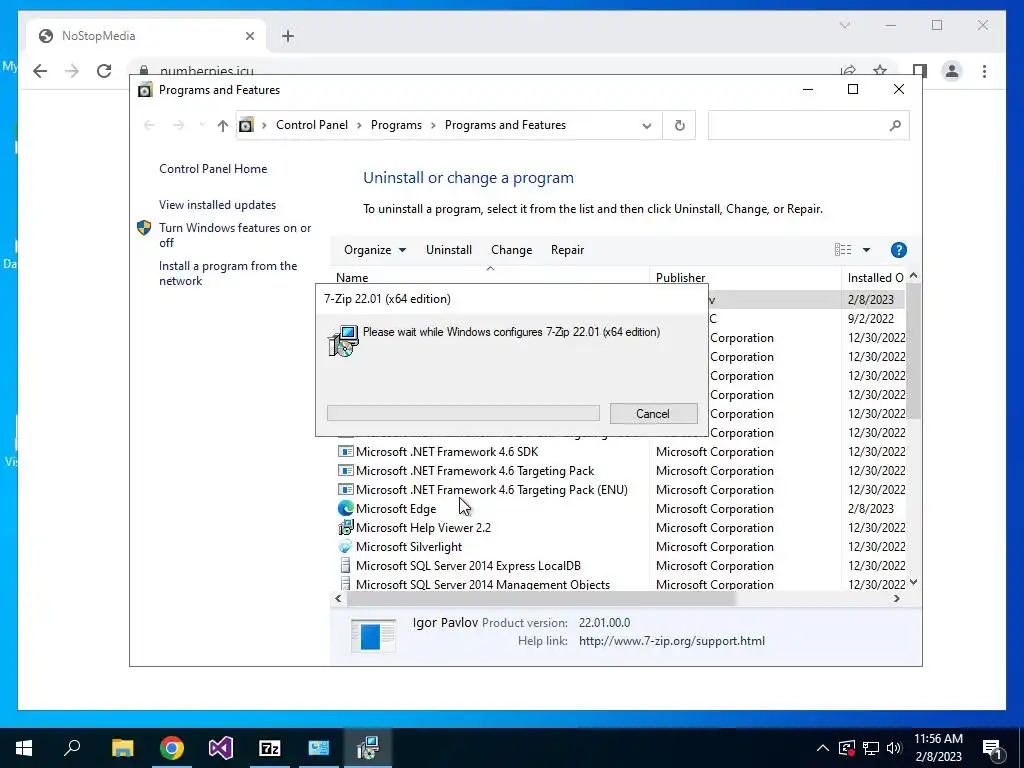Bookmark this page with star icon
This screenshot has height=768, width=1024.
coord(880,70)
